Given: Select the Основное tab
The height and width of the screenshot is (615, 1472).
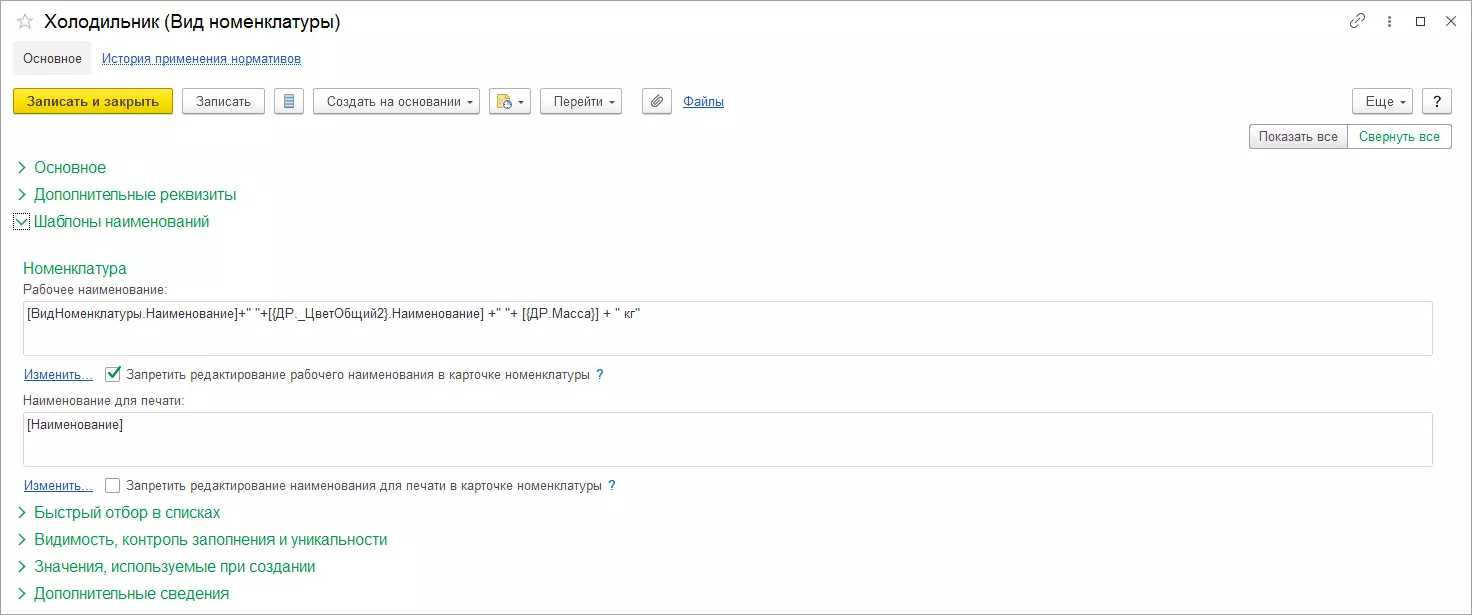Looking at the screenshot, I should point(52,59).
